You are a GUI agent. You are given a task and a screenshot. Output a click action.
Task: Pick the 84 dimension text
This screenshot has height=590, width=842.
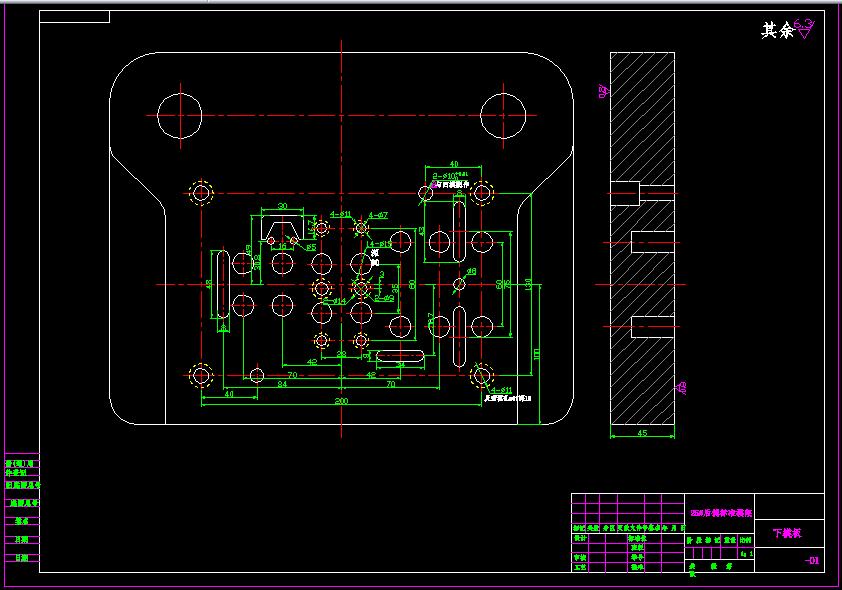coord(282,384)
